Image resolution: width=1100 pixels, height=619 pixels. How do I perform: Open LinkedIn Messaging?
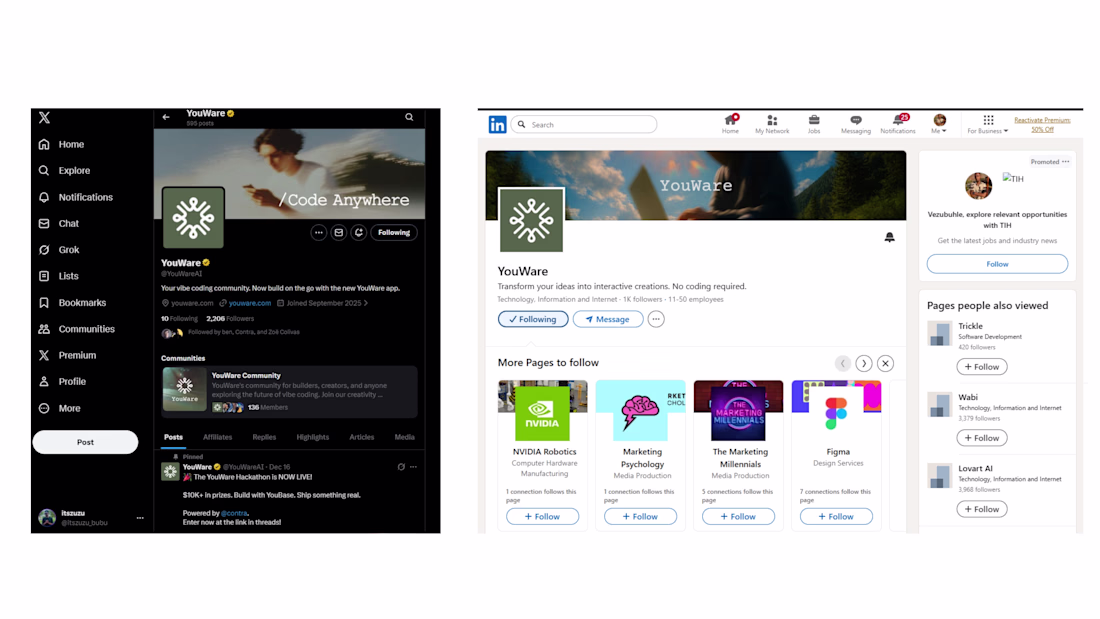(x=855, y=124)
